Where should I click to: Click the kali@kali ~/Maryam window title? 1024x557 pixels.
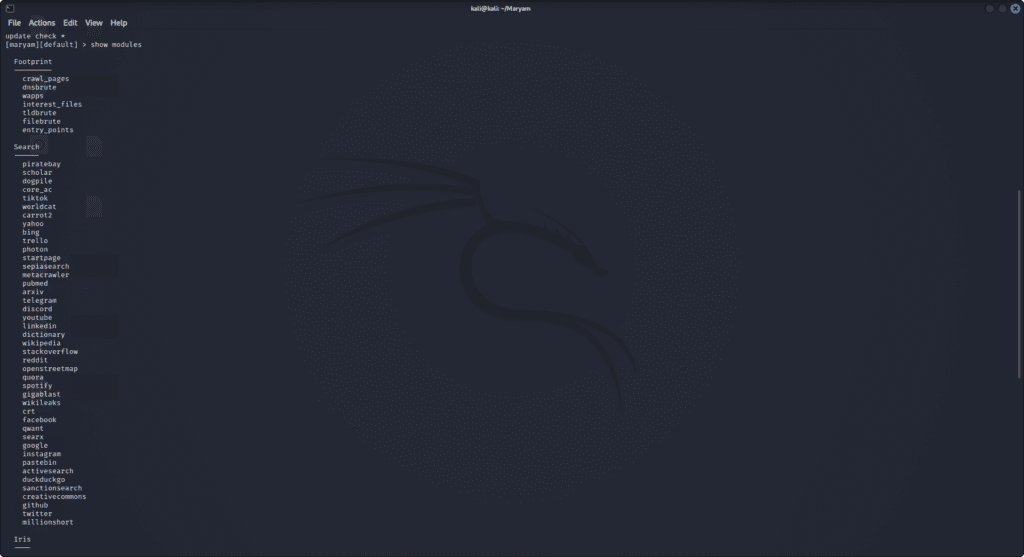coord(511,8)
